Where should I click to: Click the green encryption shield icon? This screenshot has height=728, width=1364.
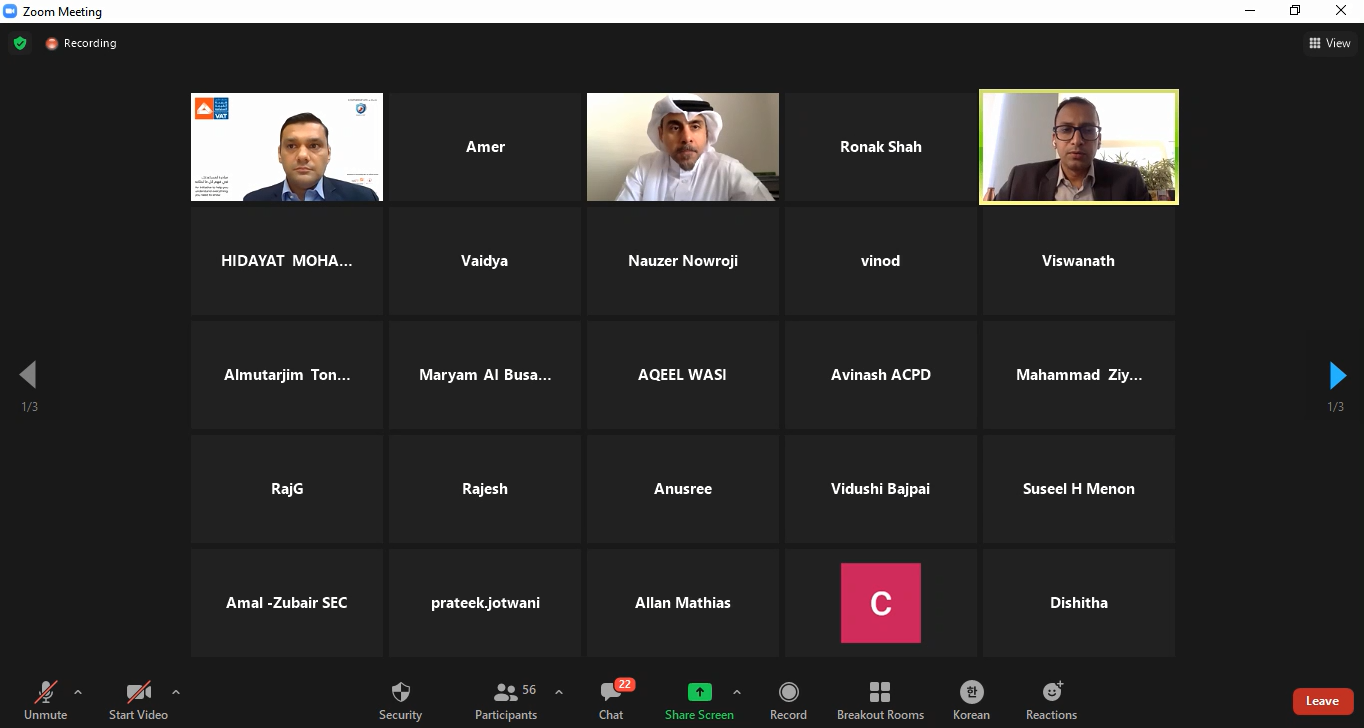click(19, 43)
